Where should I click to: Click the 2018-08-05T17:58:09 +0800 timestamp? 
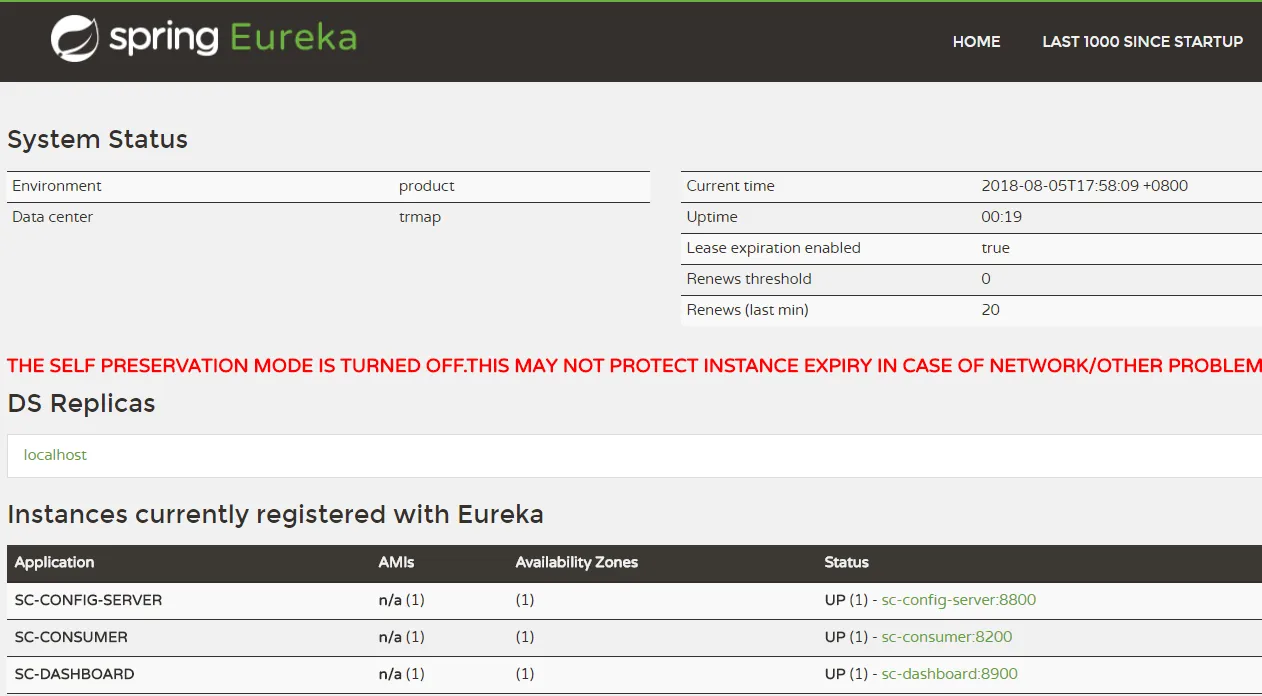[1085, 186]
